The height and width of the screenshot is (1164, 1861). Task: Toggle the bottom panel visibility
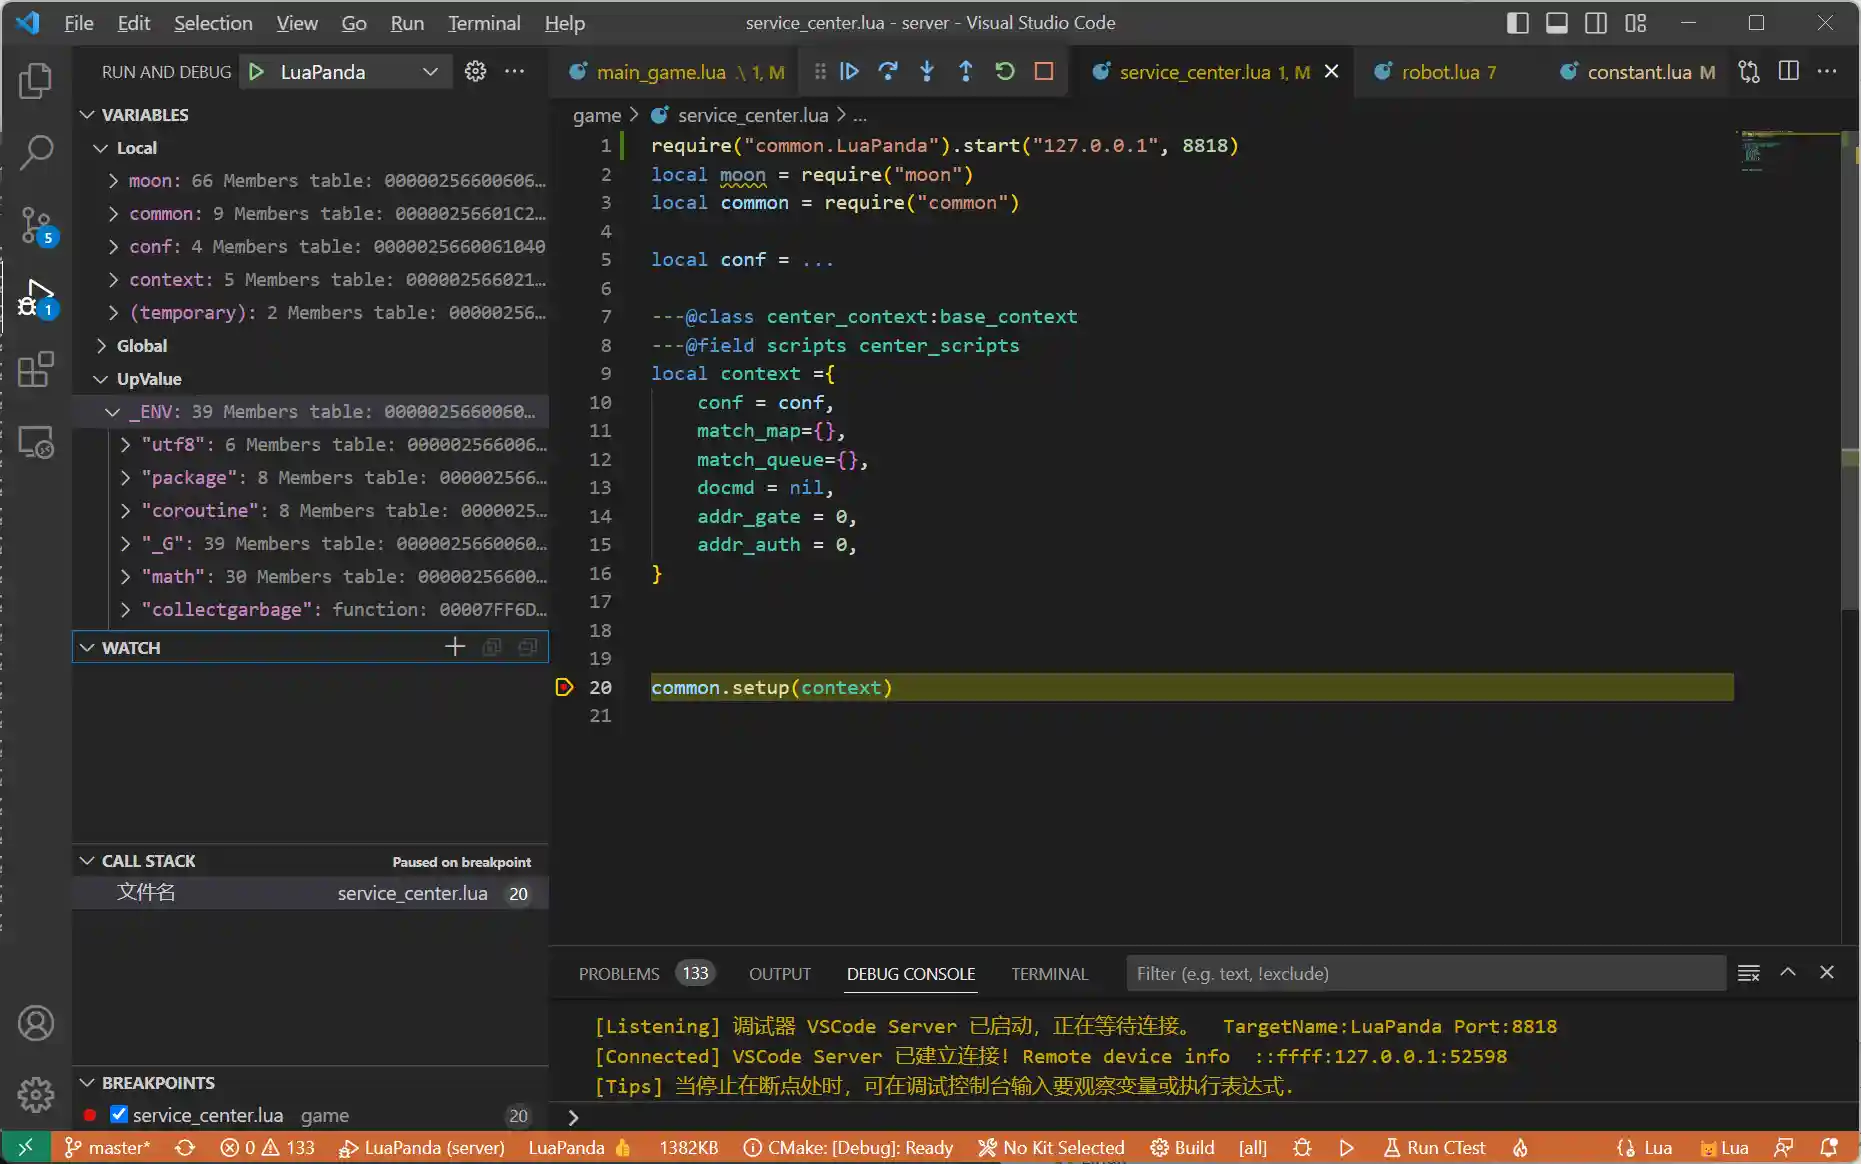click(x=1556, y=23)
